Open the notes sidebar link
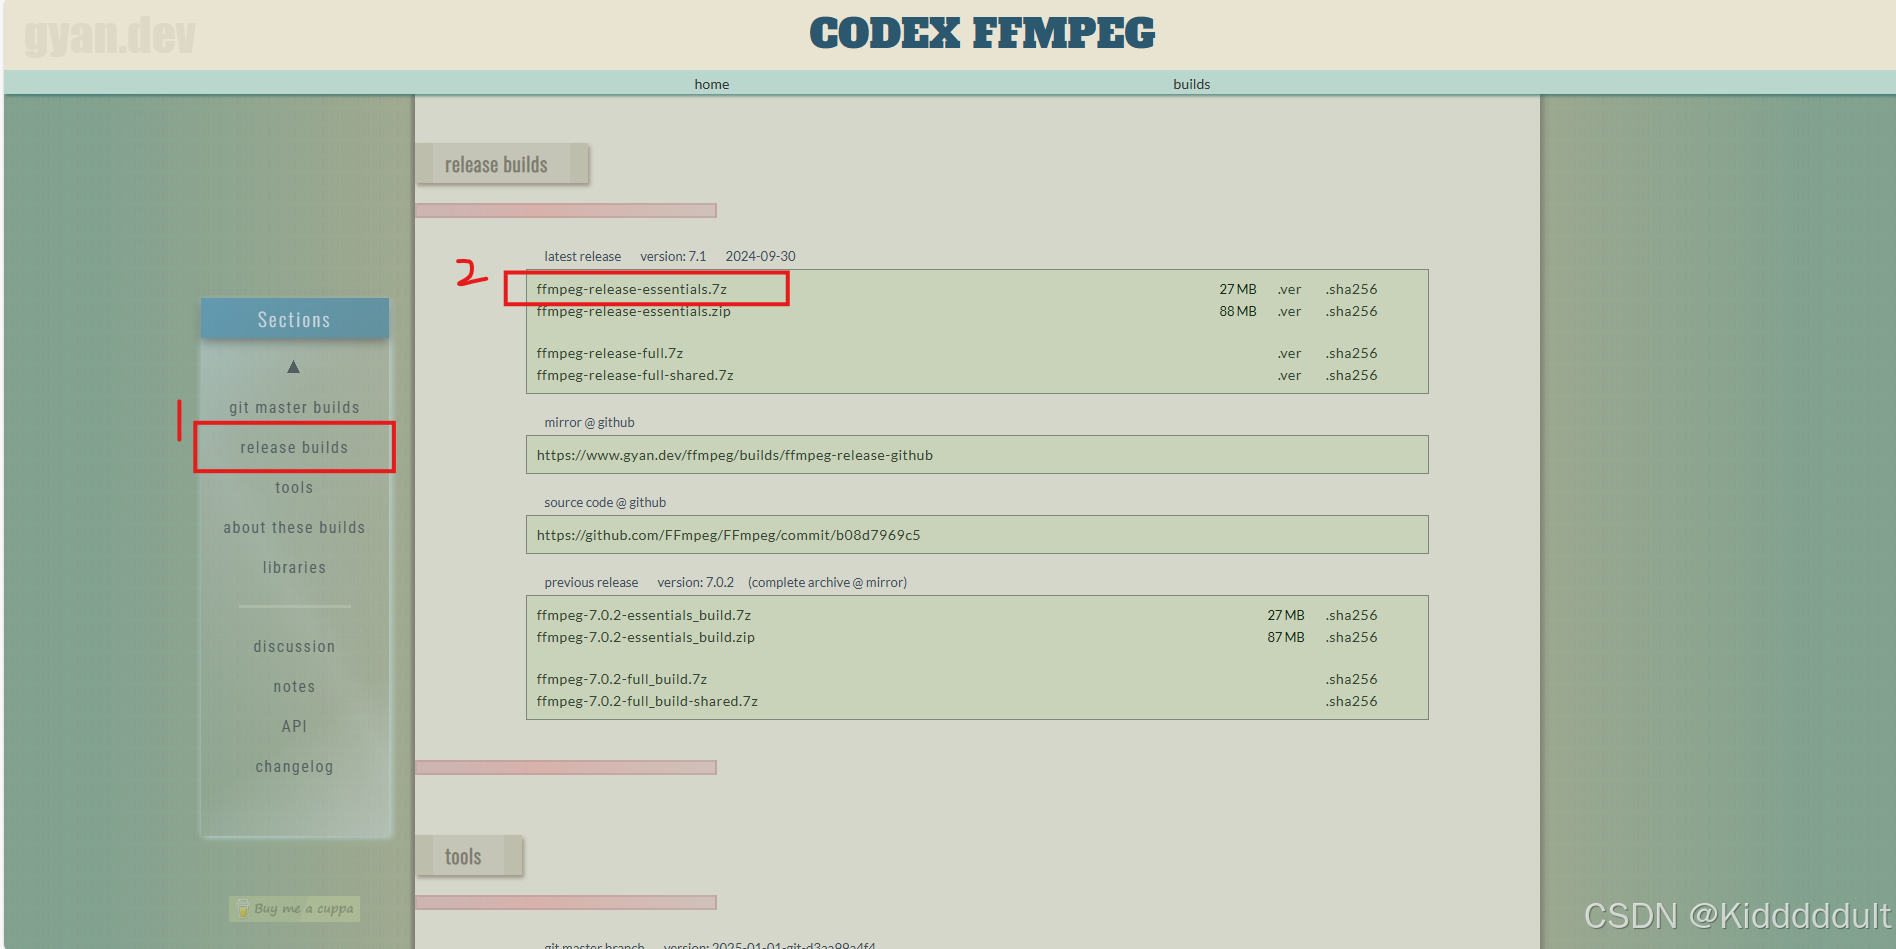Viewport: 1896px width, 949px height. coord(294,686)
